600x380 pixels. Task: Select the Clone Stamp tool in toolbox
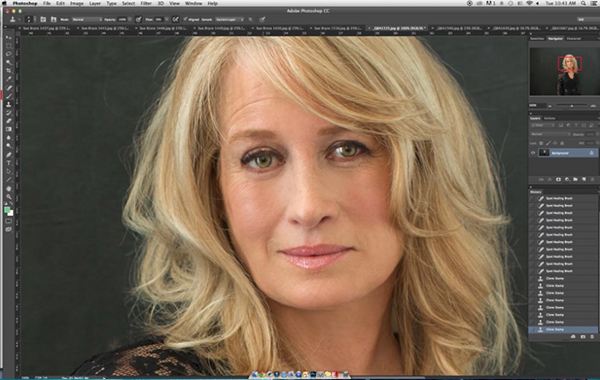[8, 104]
